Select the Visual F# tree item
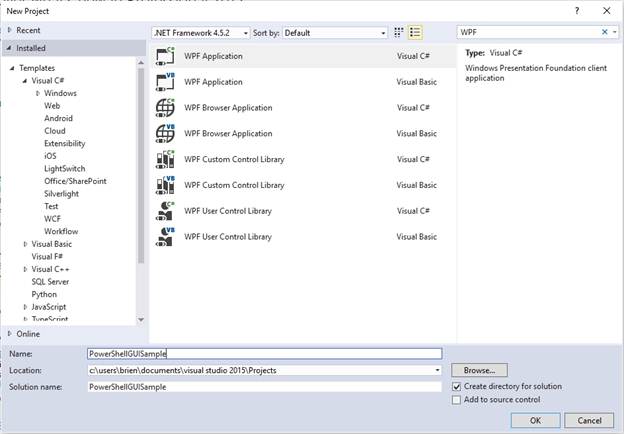The height and width of the screenshot is (434, 624). tap(47, 257)
